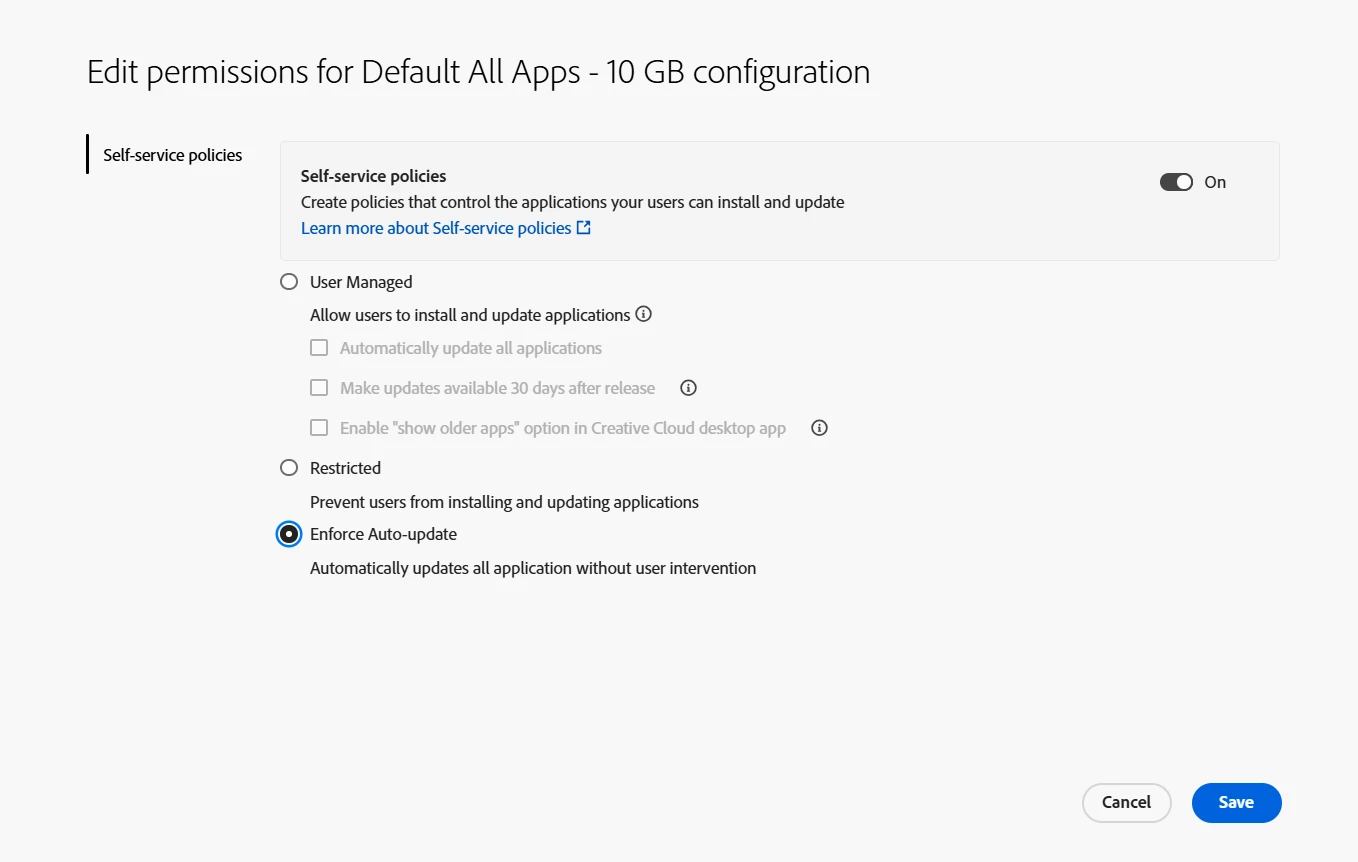Toggle the Self-service policies On switch
The image size is (1358, 862).
[x=1176, y=182]
